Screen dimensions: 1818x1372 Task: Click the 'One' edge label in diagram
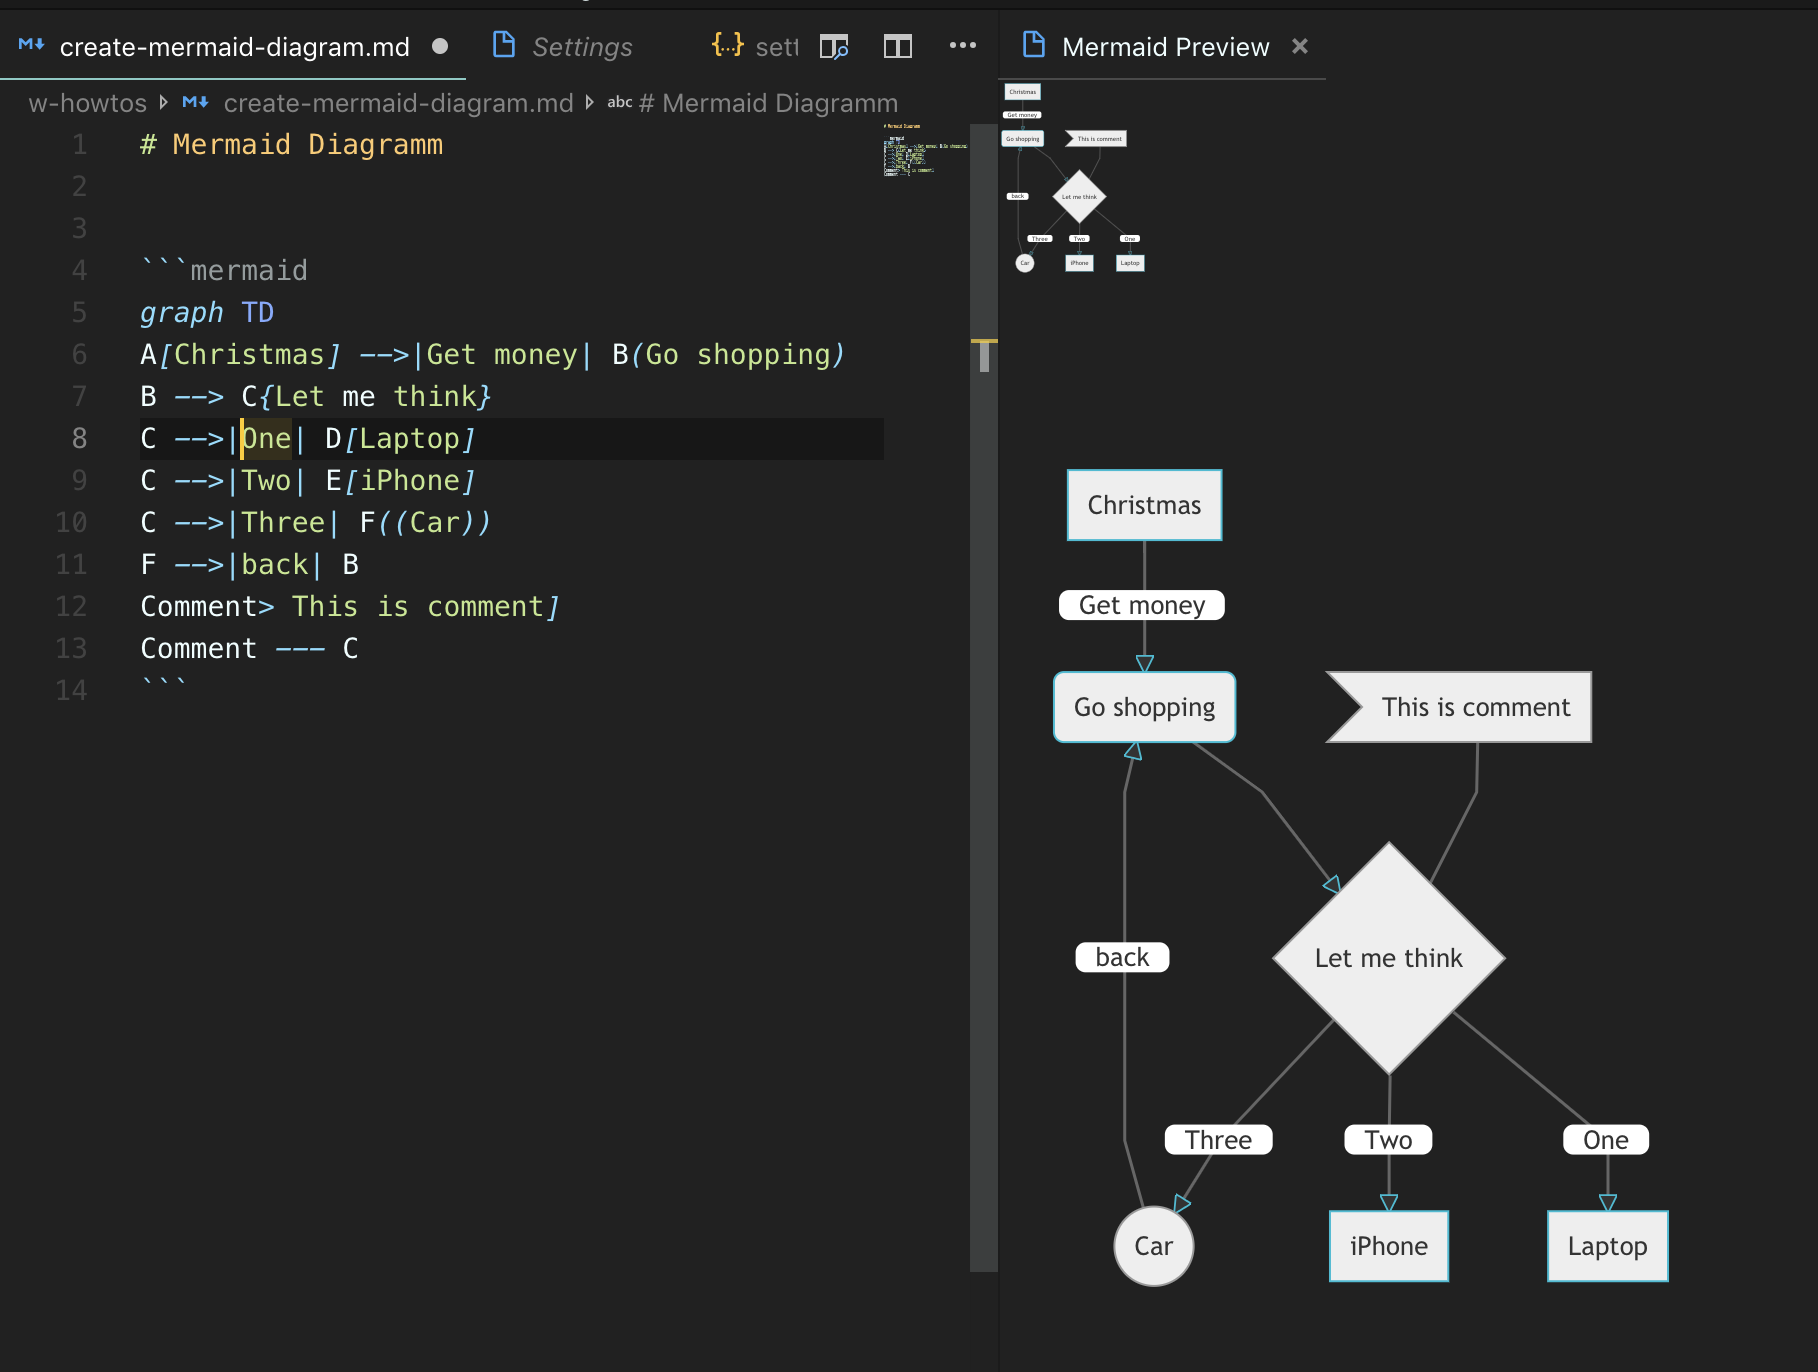coord(1606,1140)
